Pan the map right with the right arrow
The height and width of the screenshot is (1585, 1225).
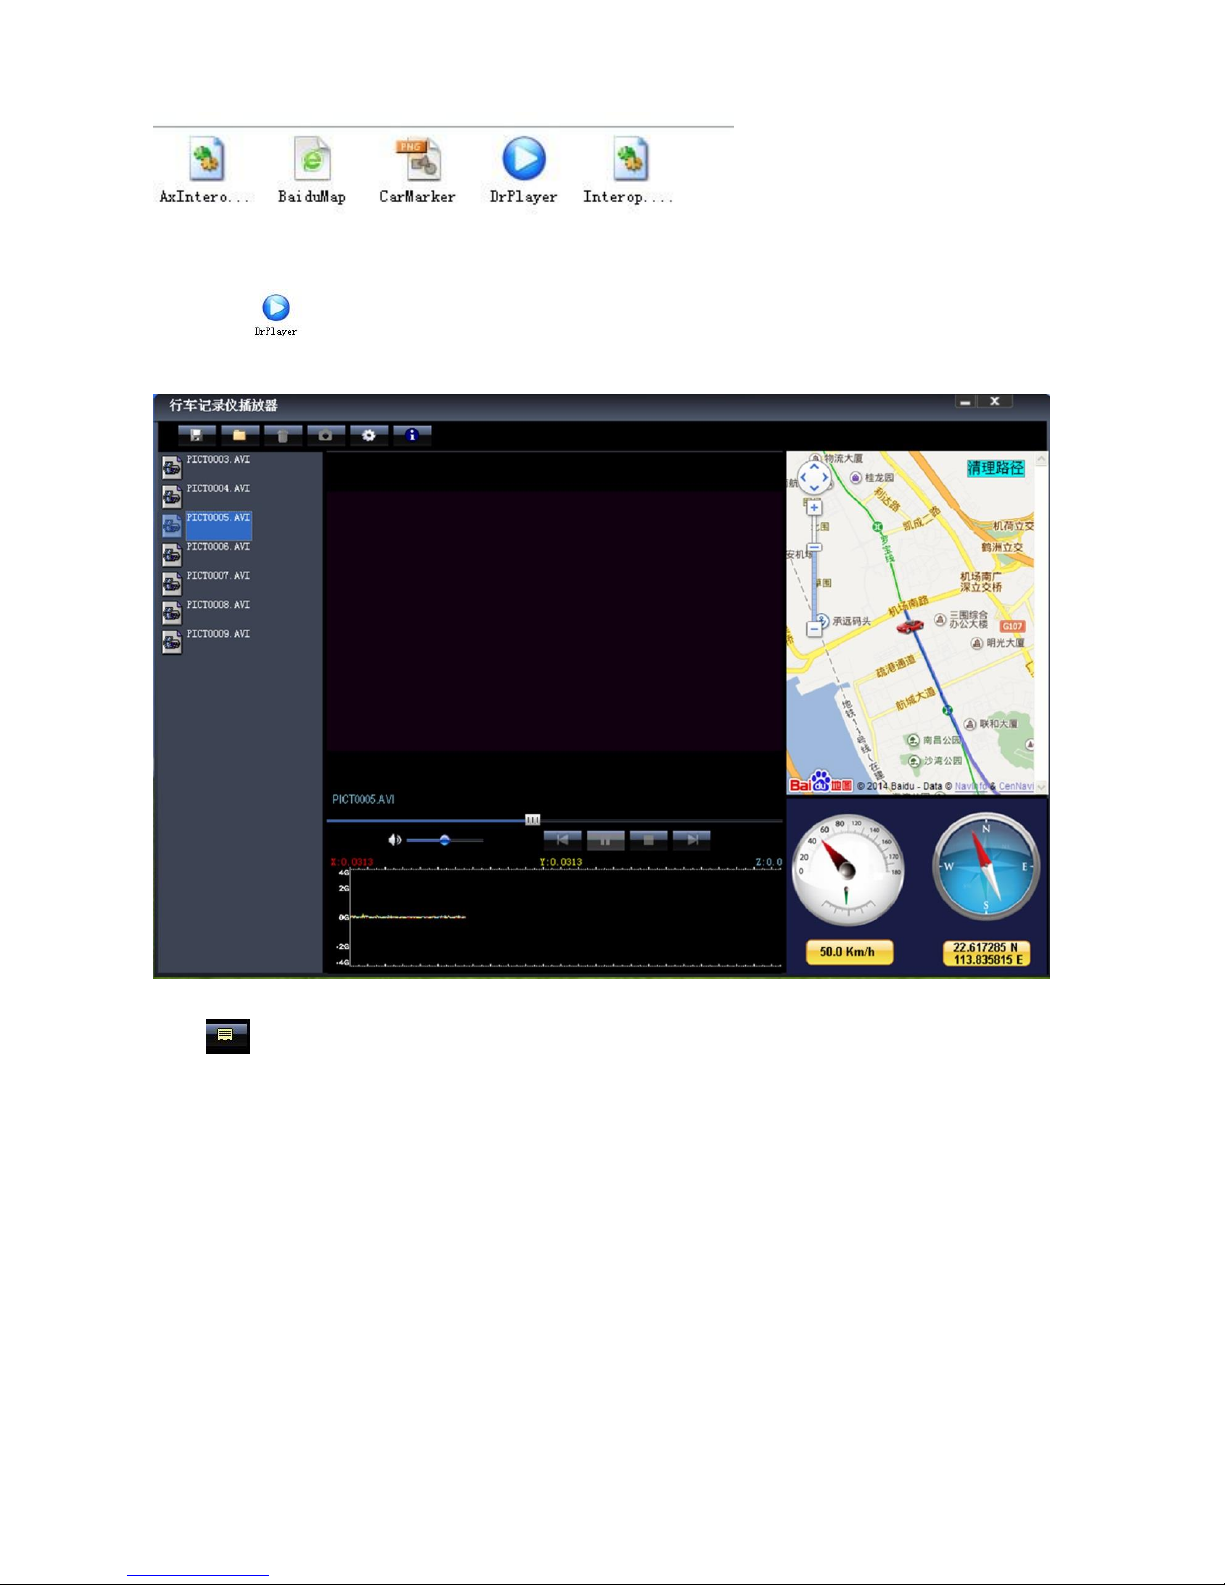pyautogui.click(x=826, y=478)
